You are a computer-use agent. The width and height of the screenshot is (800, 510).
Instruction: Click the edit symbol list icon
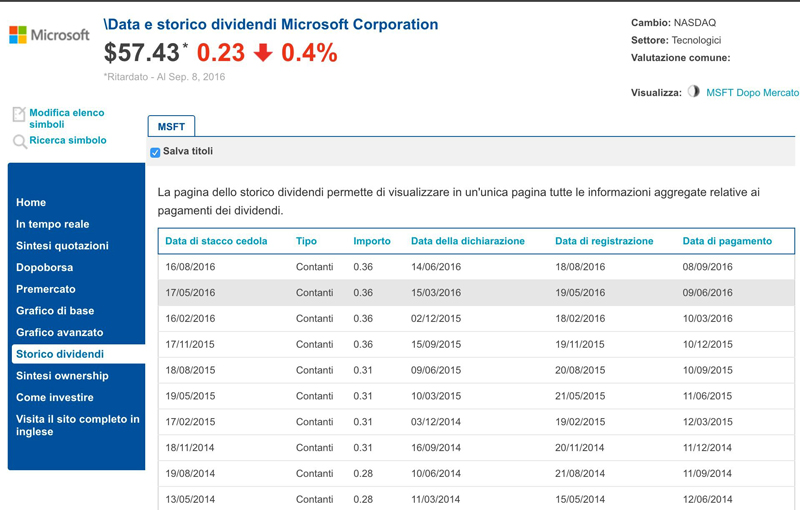(19, 114)
